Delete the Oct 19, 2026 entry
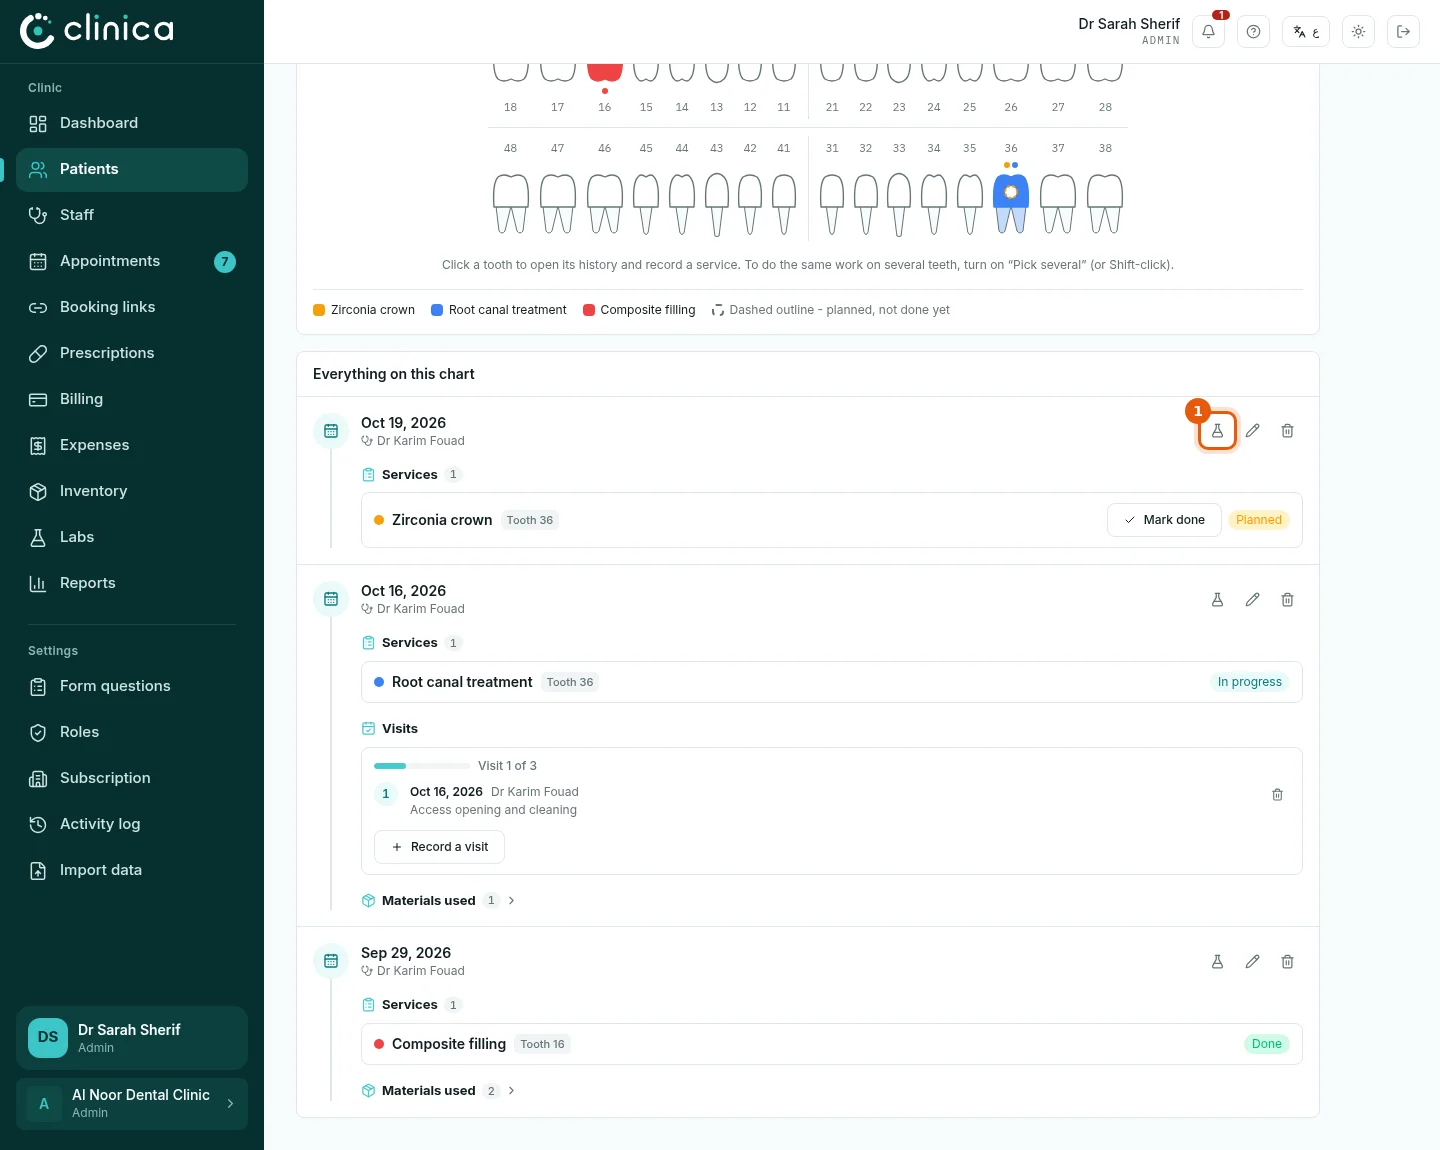The height and width of the screenshot is (1150, 1440). (x=1287, y=431)
